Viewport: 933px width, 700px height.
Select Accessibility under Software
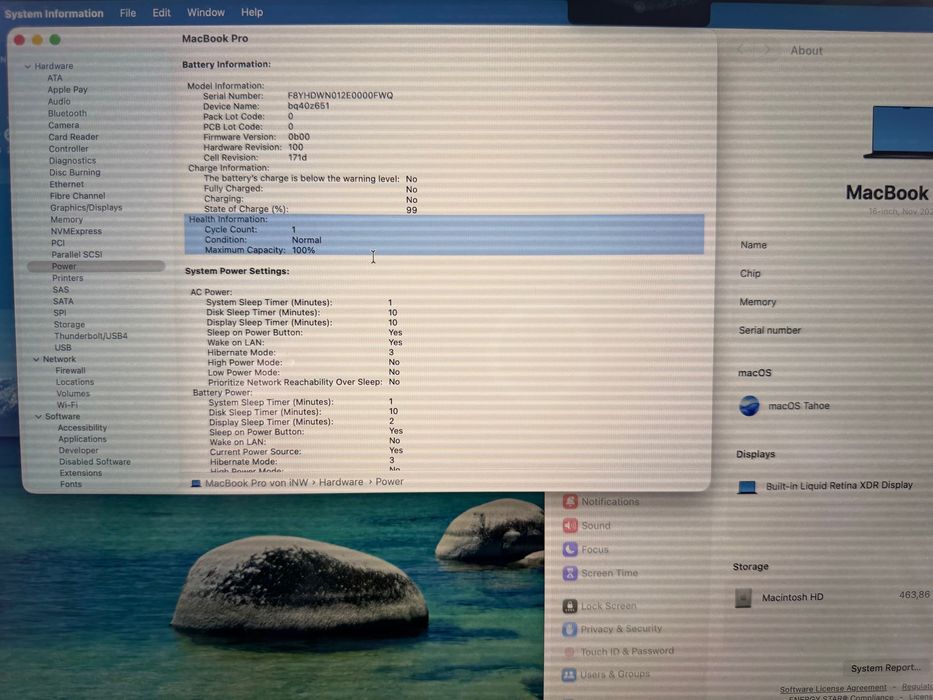tap(82, 428)
